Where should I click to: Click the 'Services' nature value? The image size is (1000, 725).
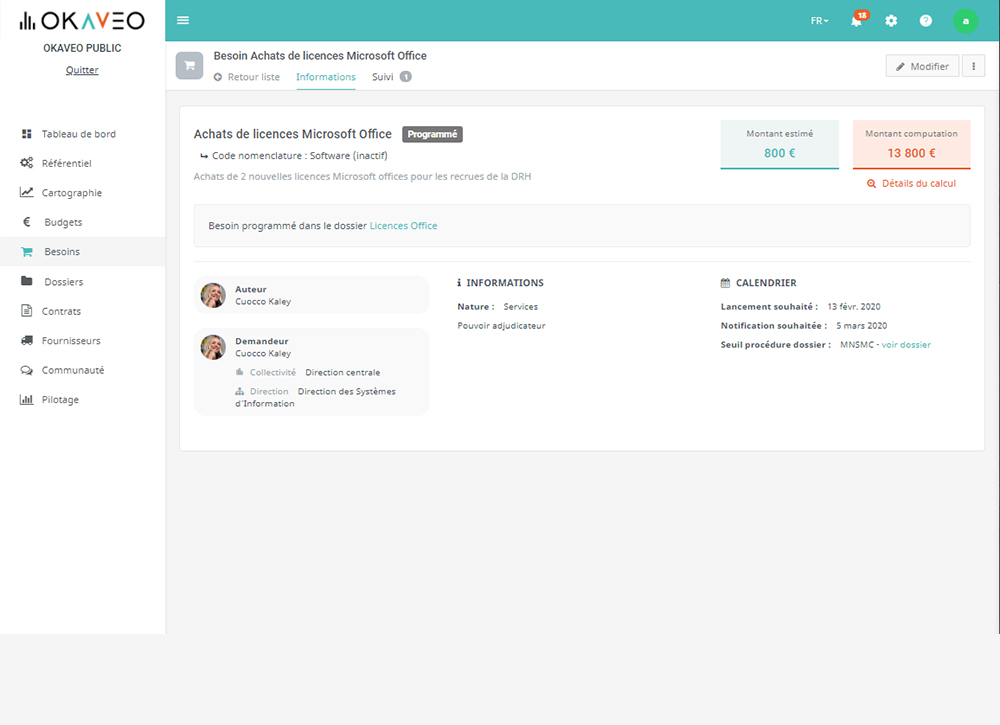tap(520, 307)
